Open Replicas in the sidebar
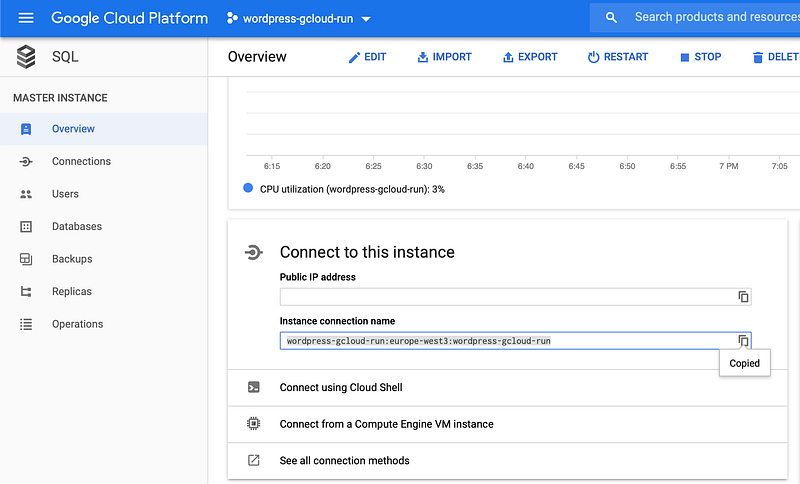Image resolution: width=800 pixels, height=484 pixels. 104,292
